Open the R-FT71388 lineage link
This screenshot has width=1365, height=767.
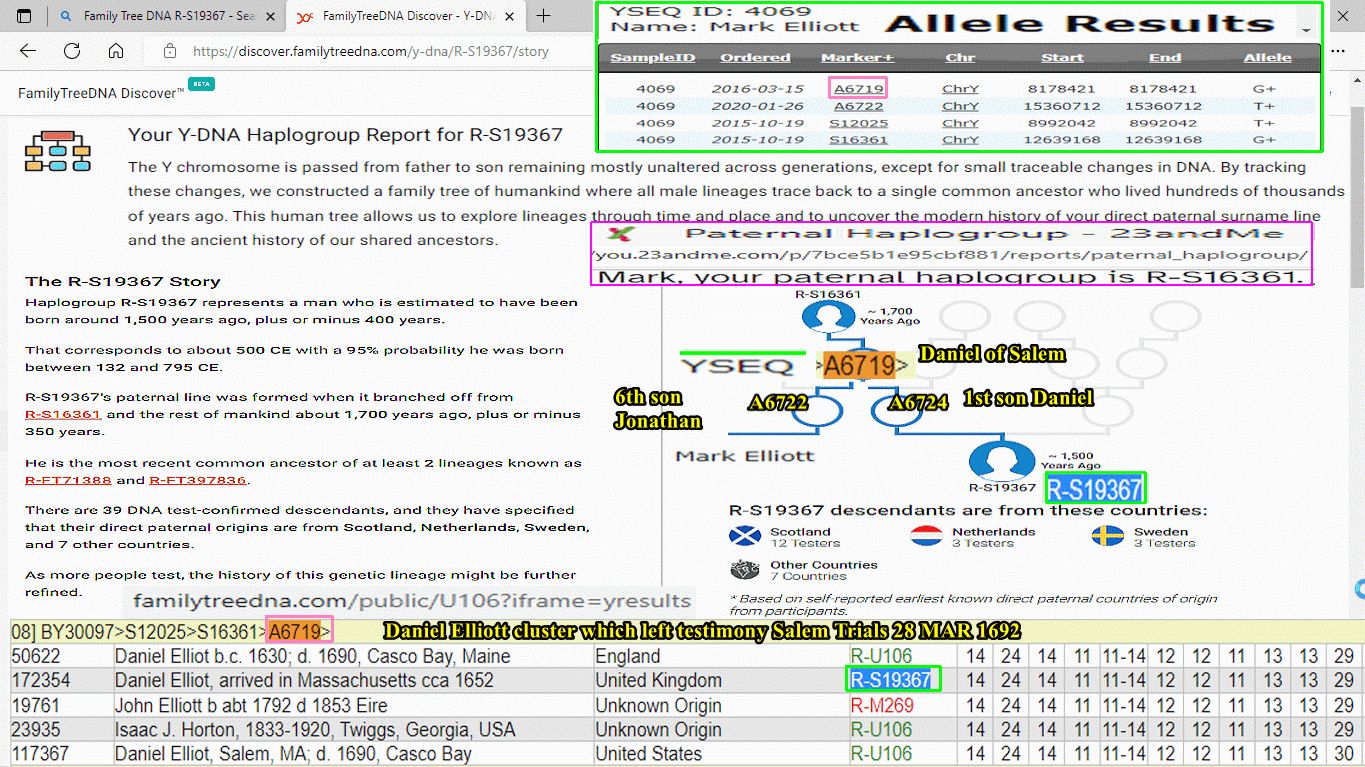[x=68, y=480]
